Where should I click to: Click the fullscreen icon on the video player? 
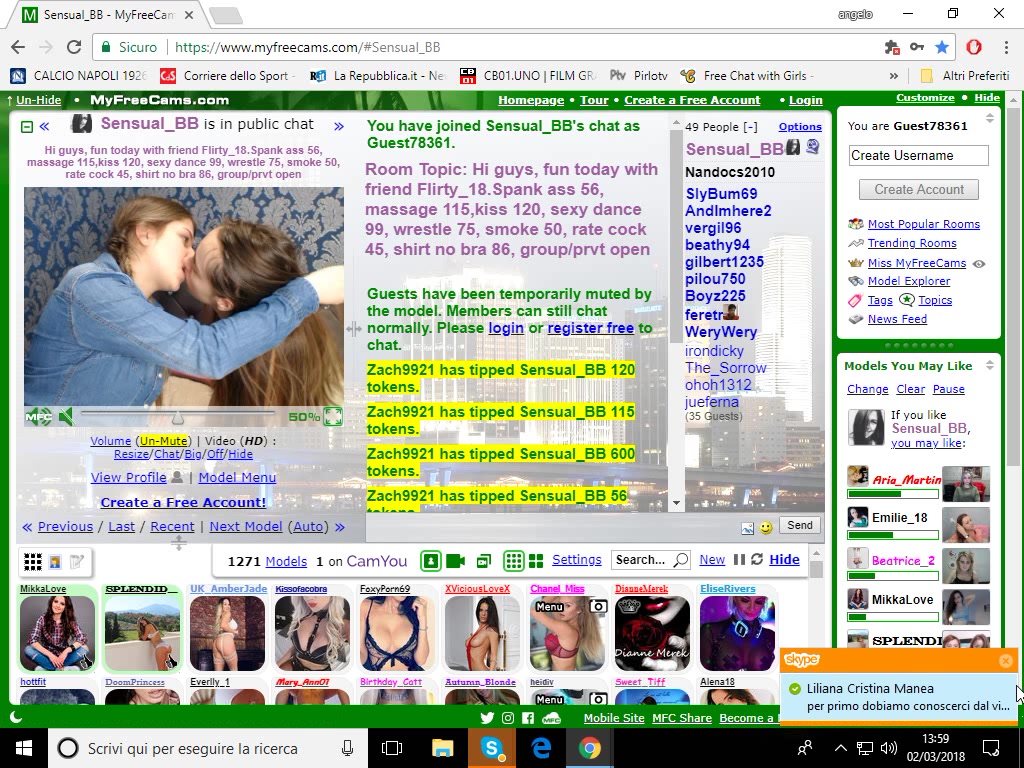333,417
